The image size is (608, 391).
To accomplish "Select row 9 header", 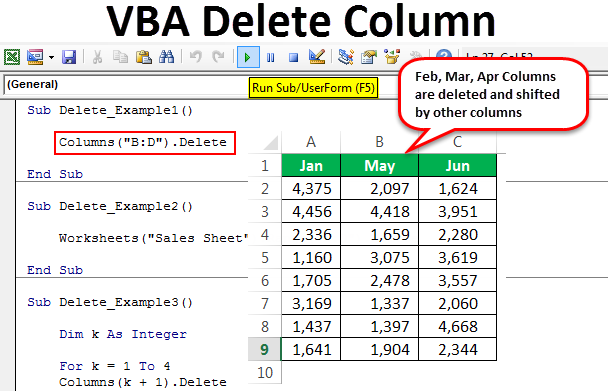I will 264,349.
